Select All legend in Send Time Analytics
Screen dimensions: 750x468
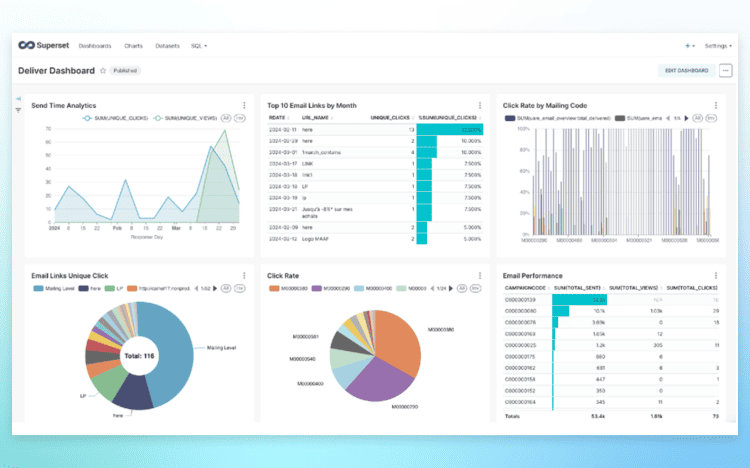coord(226,118)
